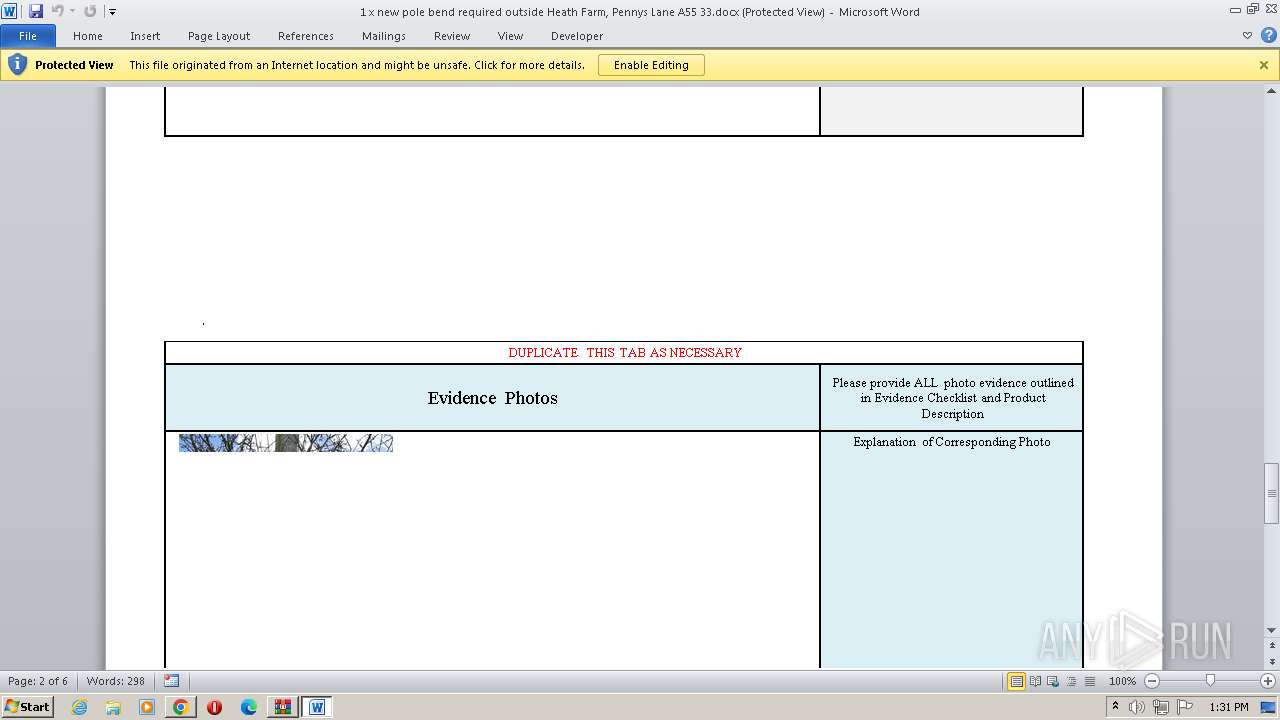Click the 1:31 PM clock in system tray

(x=1229, y=707)
